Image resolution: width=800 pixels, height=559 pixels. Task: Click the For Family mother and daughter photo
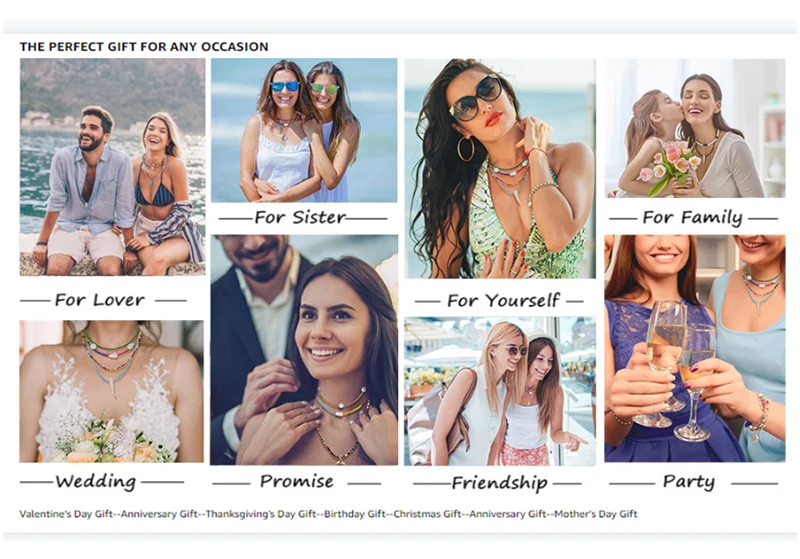[695, 128]
